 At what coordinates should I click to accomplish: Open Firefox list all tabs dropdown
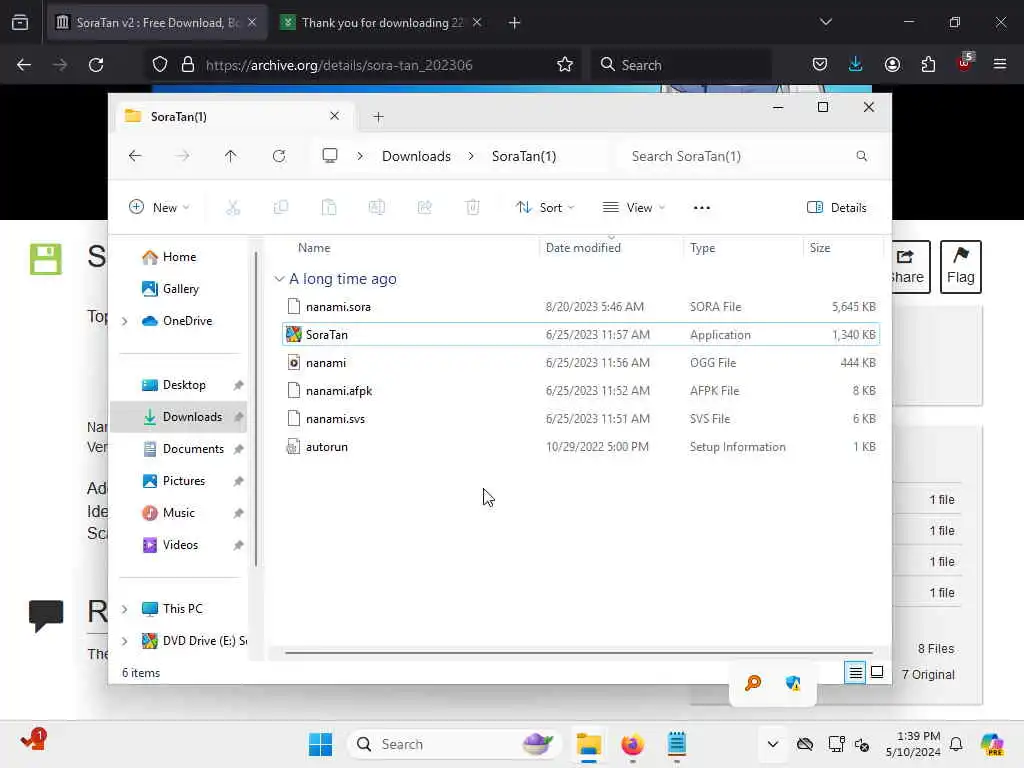(x=825, y=22)
